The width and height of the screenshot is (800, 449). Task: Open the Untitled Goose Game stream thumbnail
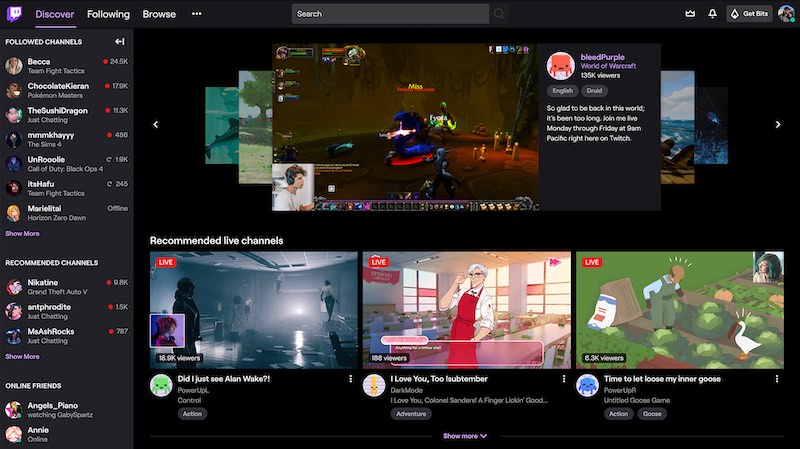tap(680, 310)
